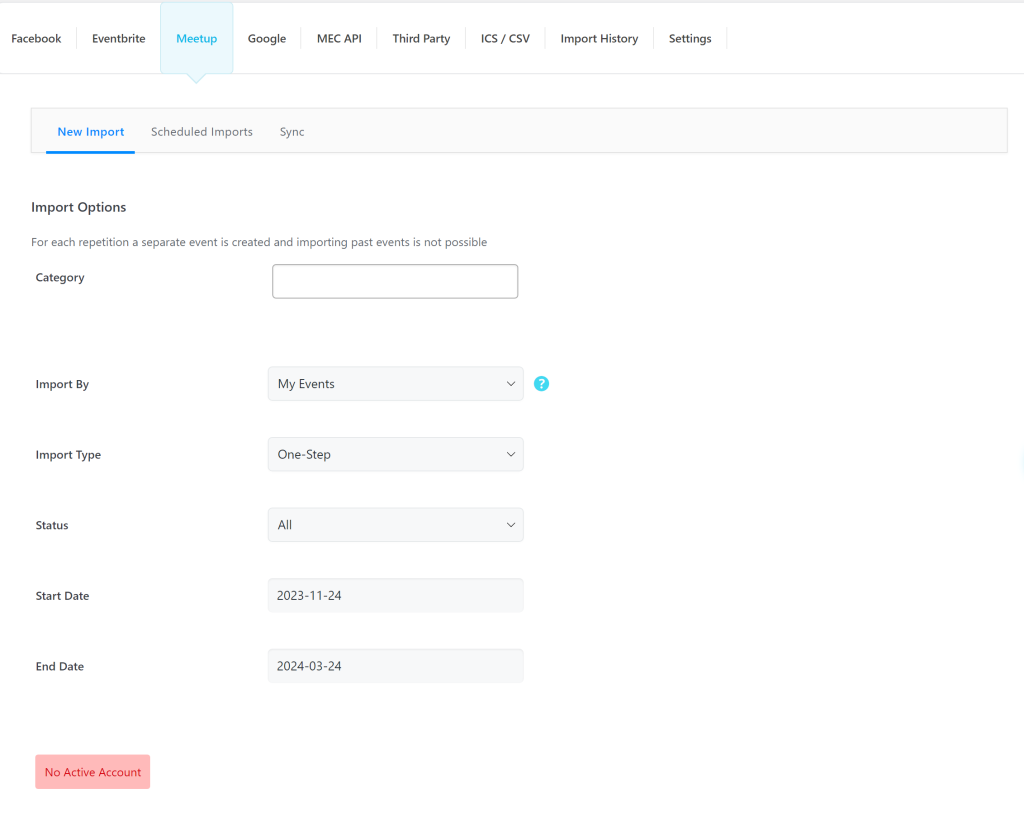Open the Status dropdown showing All
This screenshot has height=836, width=1024.
coord(395,524)
